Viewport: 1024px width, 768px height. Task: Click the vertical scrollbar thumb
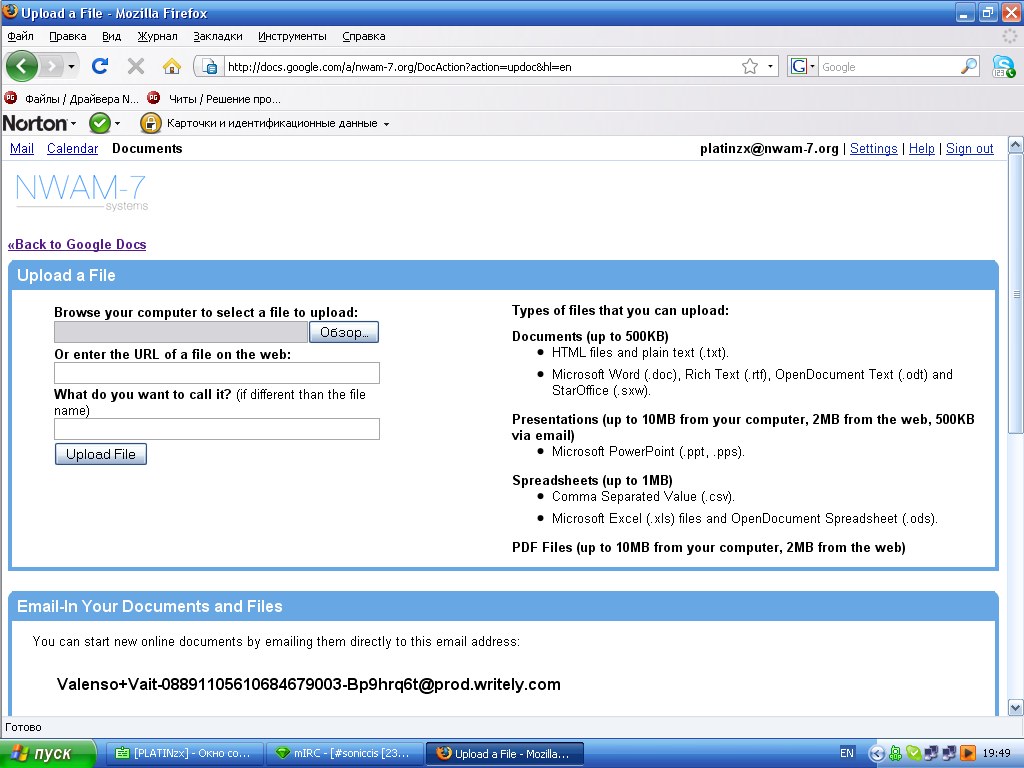click(x=1016, y=293)
